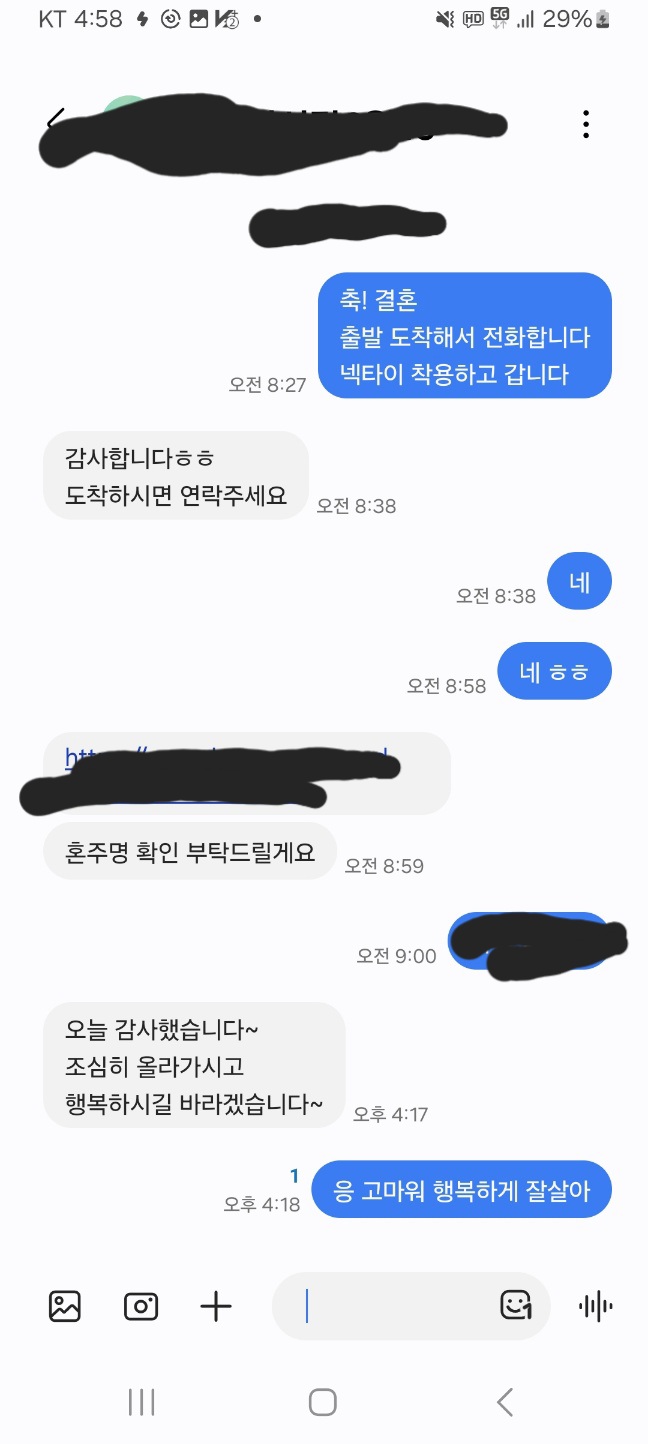
Task: Tap the battery percentage in status bar
Action: click(568, 18)
